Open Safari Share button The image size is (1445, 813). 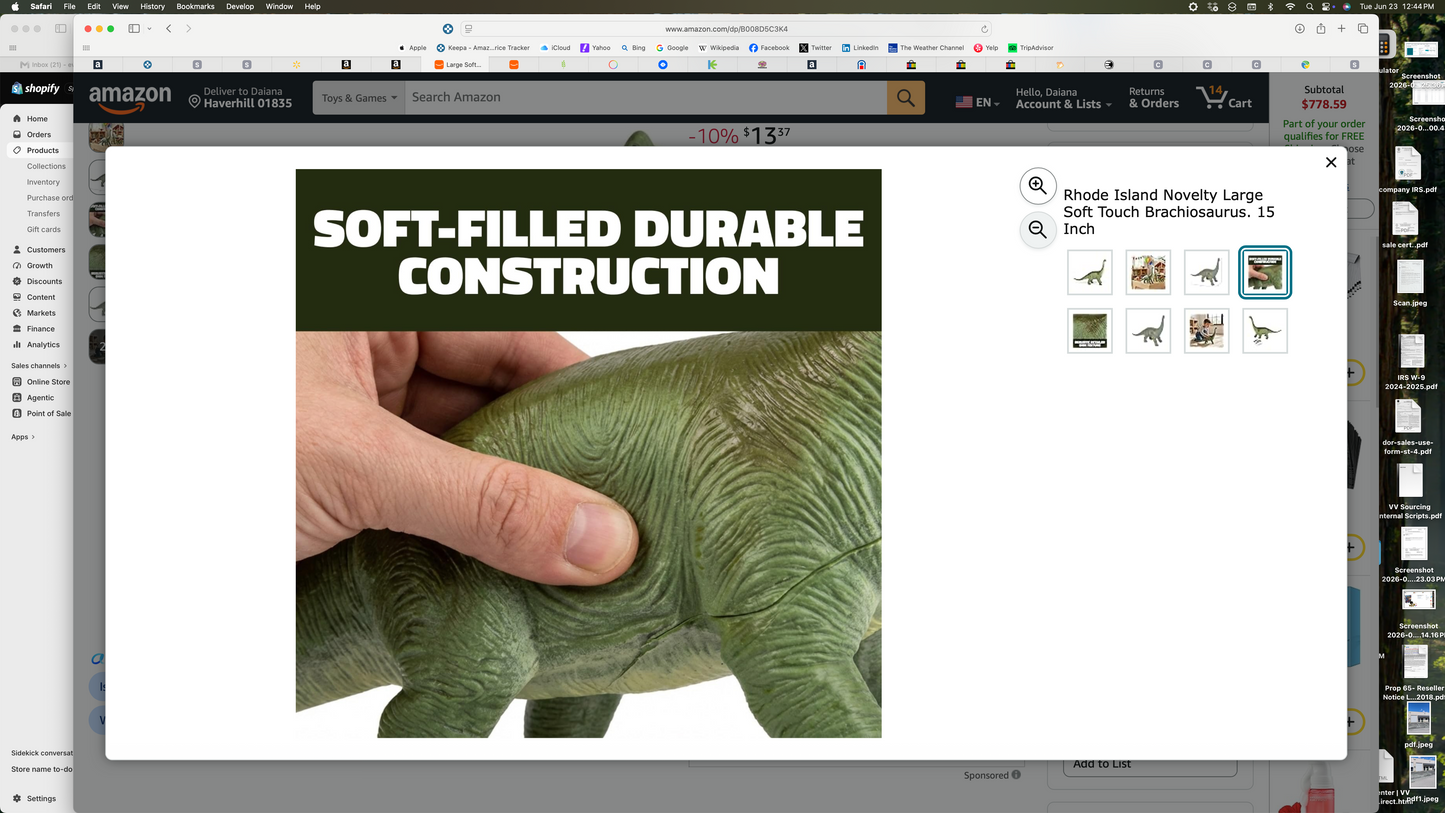click(x=1321, y=29)
